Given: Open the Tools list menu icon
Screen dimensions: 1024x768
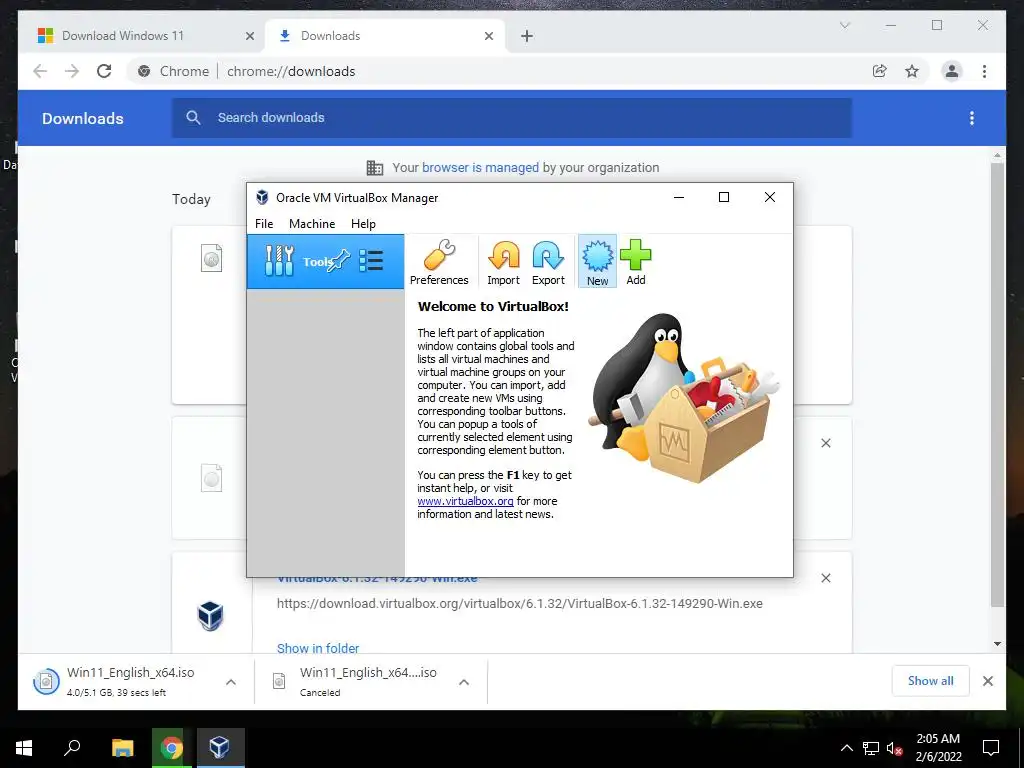Looking at the screenshot, I should [x=371, y=261].
